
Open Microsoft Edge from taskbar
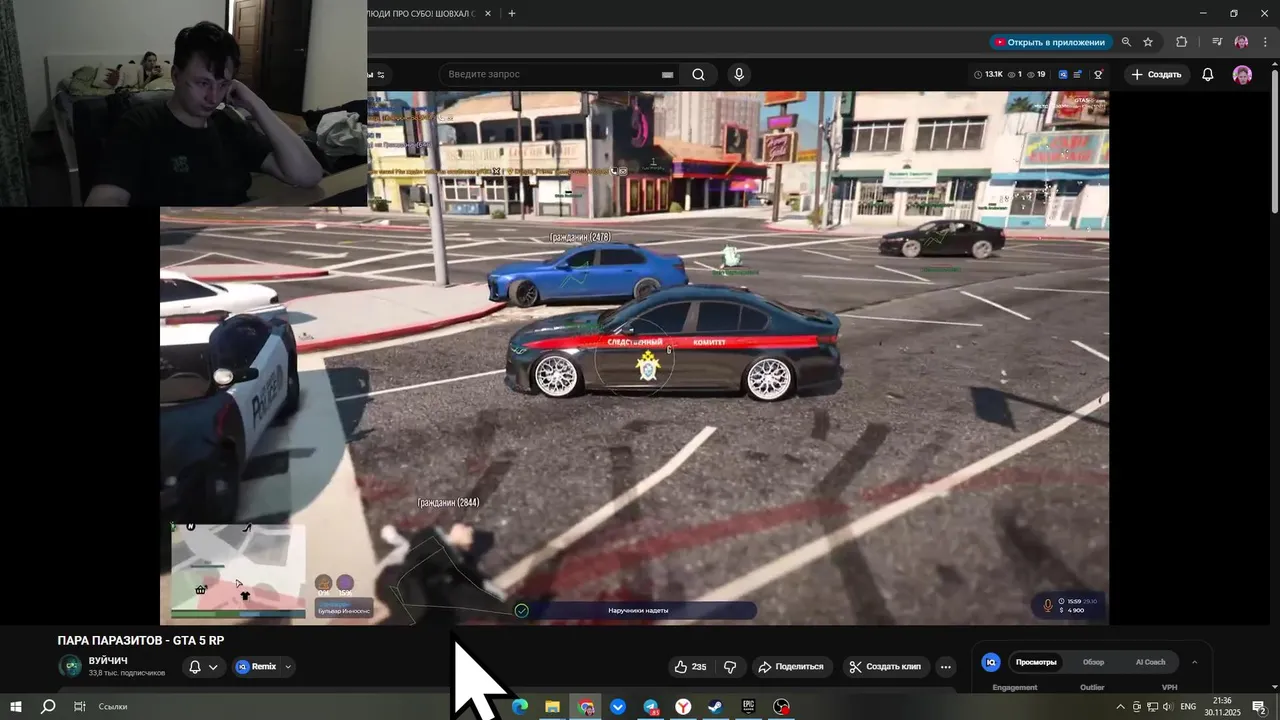(520, 707)
